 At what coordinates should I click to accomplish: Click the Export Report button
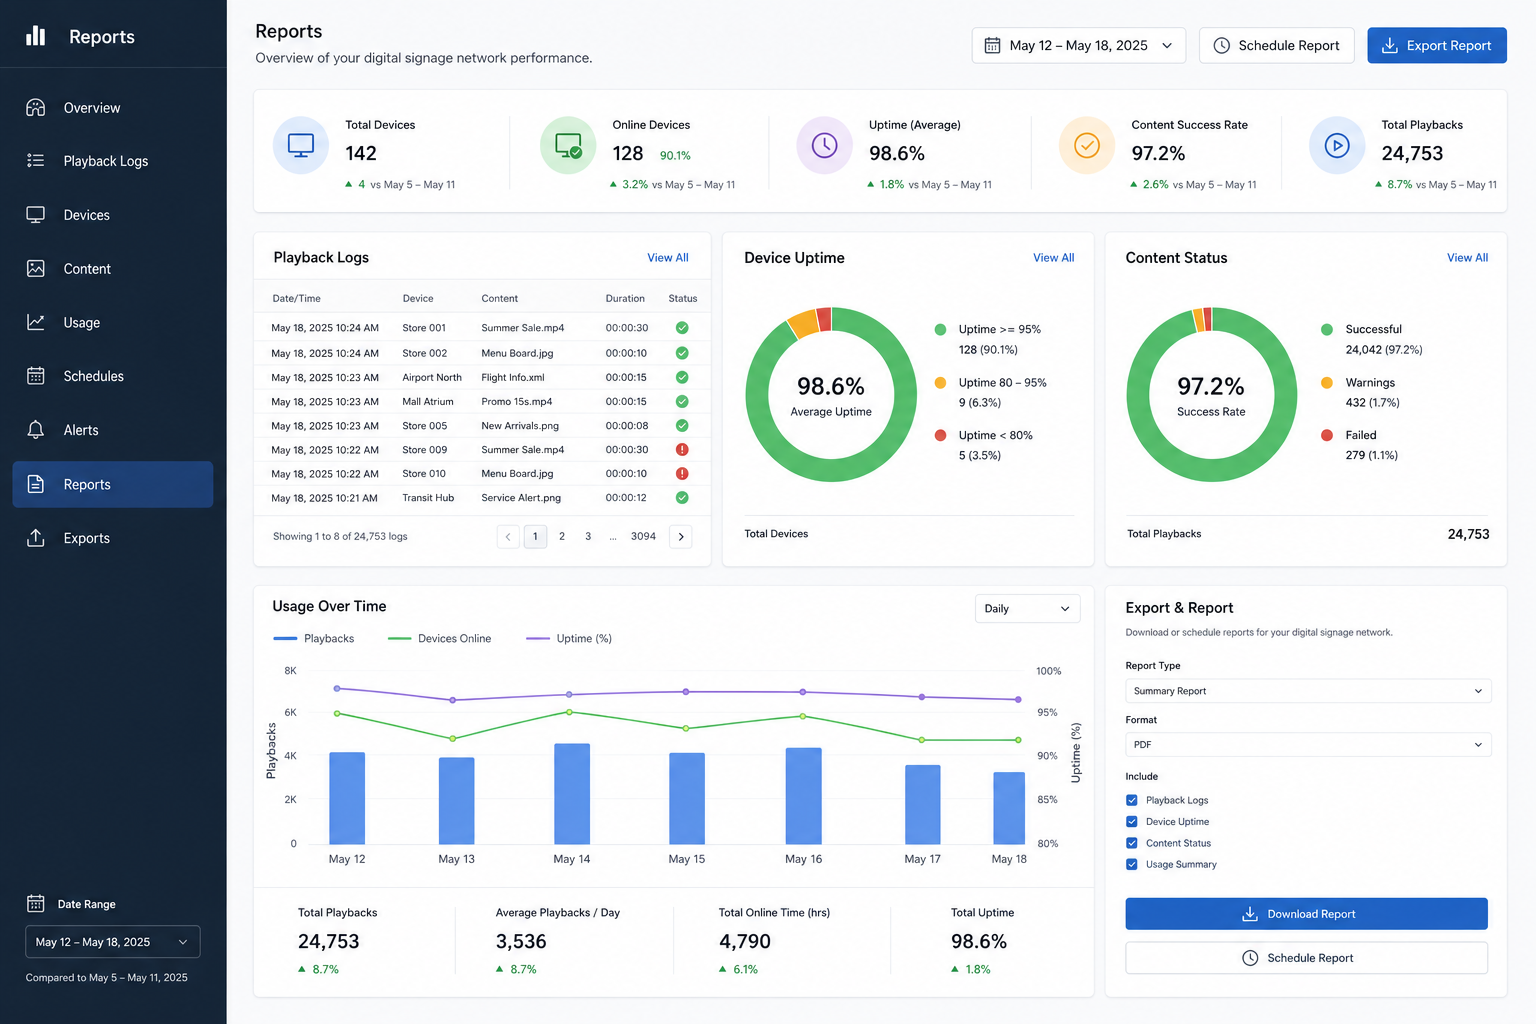(1437, 45)
